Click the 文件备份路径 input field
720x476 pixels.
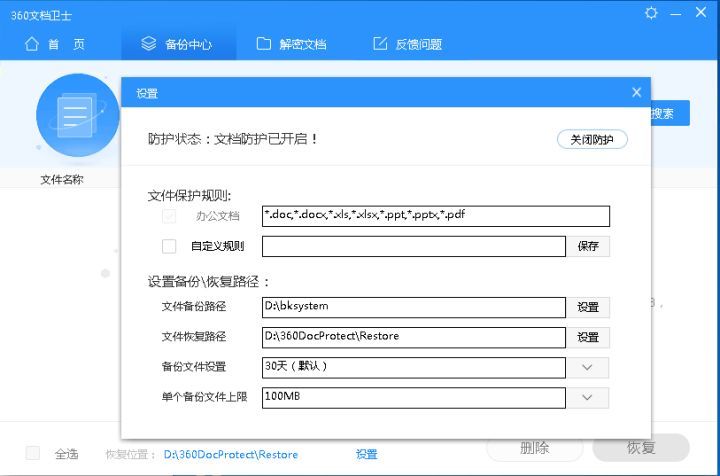[413, 307]
